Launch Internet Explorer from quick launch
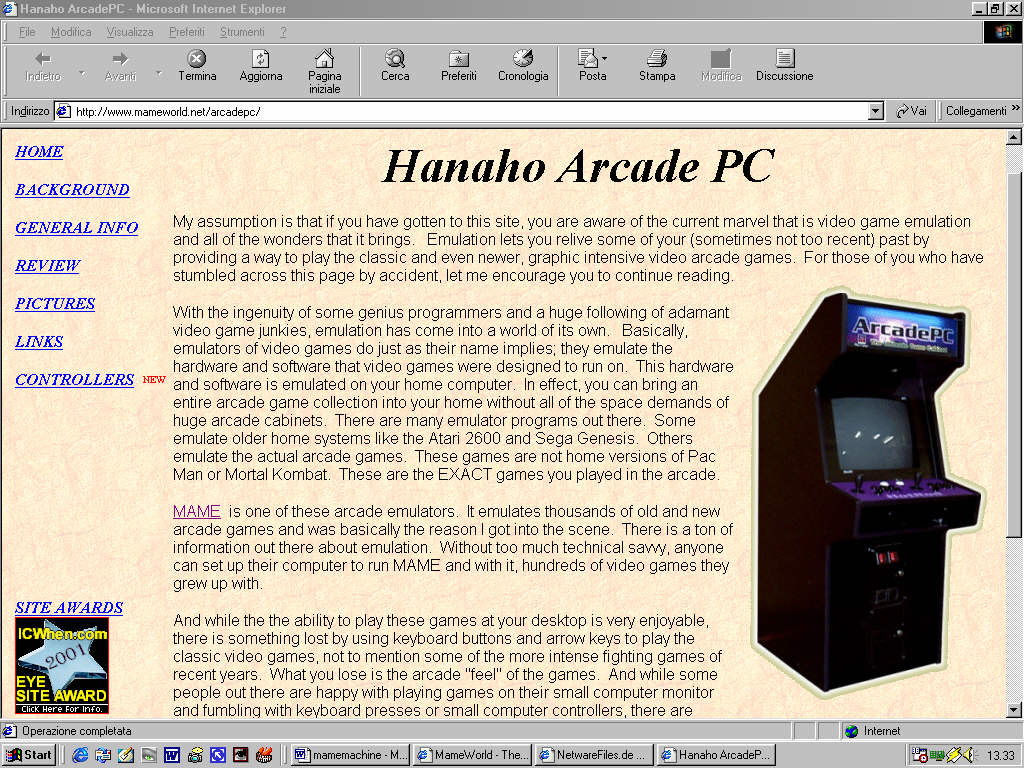 pos(80,755)
